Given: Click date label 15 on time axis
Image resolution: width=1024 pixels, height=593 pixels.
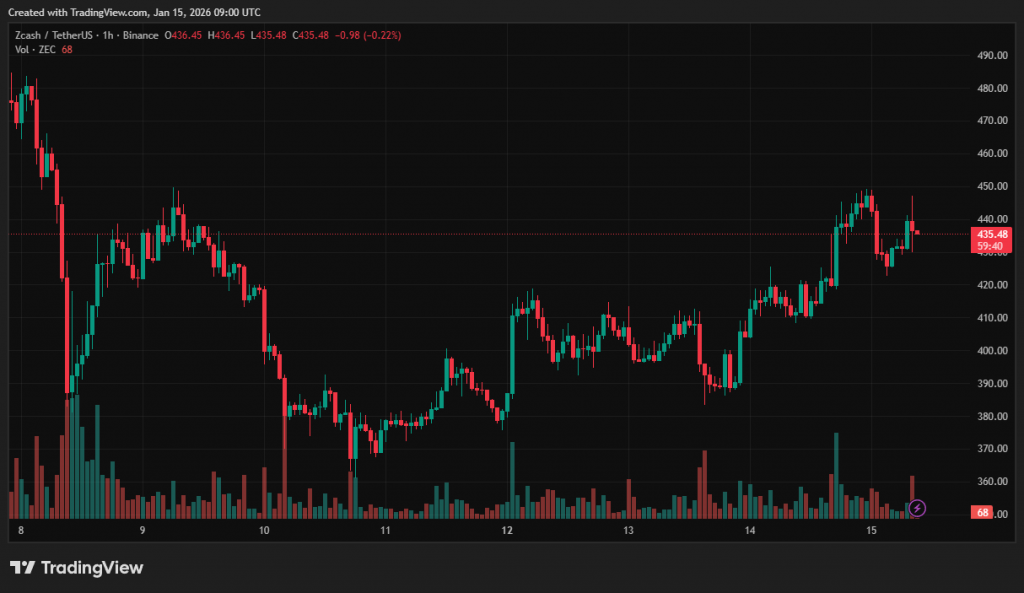Looking at the screenshot, I should (x=871, y=531).
